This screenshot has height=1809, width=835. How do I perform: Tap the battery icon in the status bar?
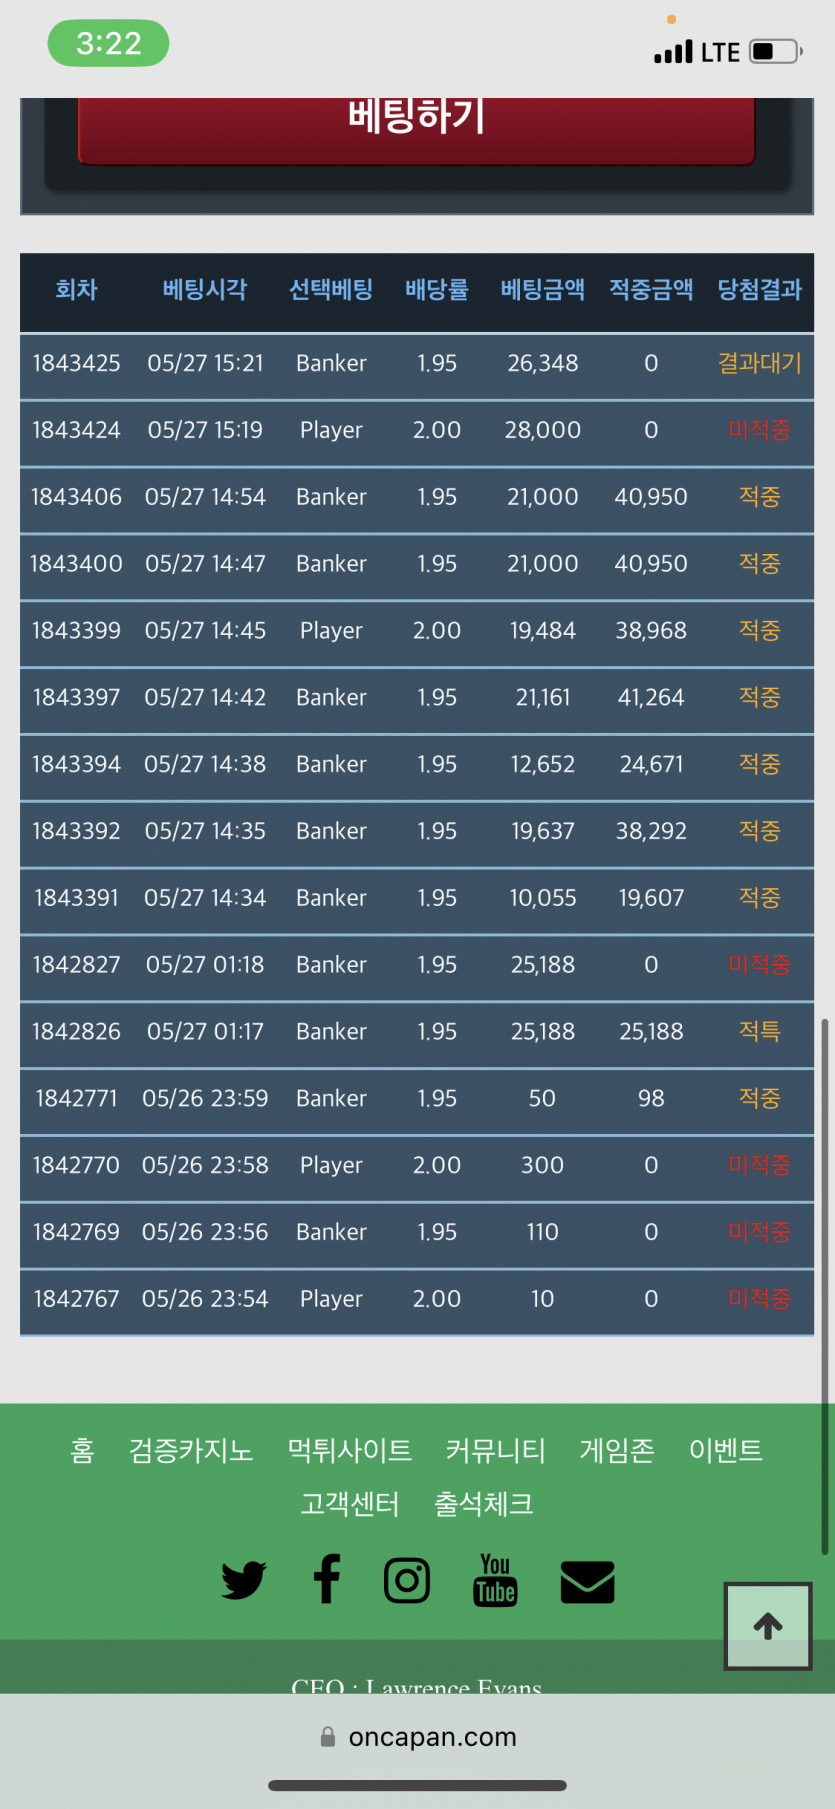[777, 51]
